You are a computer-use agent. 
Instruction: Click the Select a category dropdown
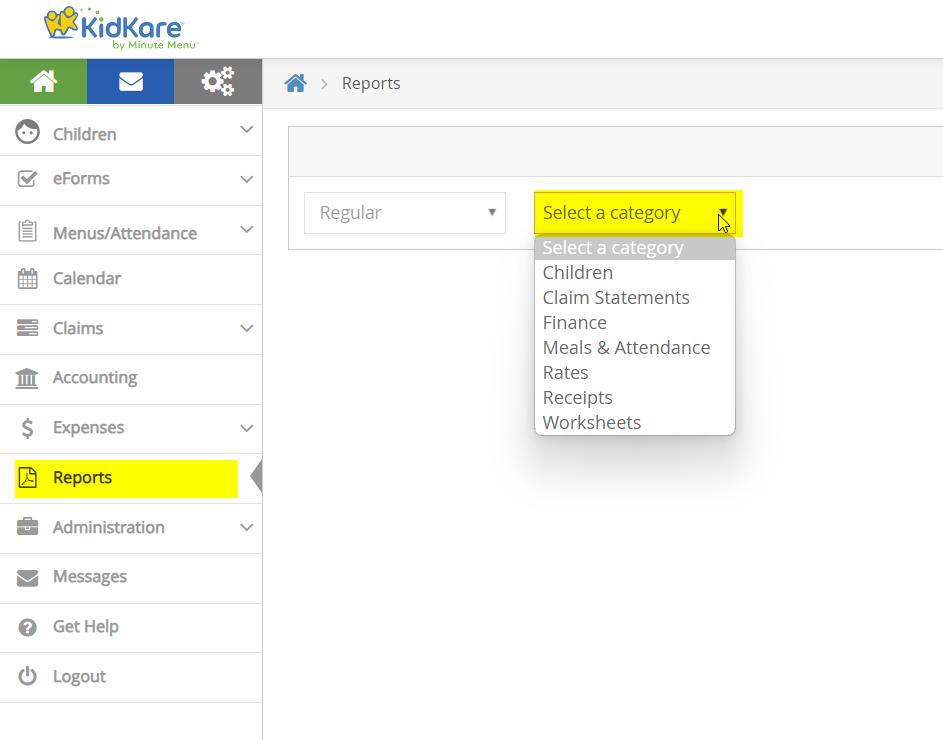point(634,213)
